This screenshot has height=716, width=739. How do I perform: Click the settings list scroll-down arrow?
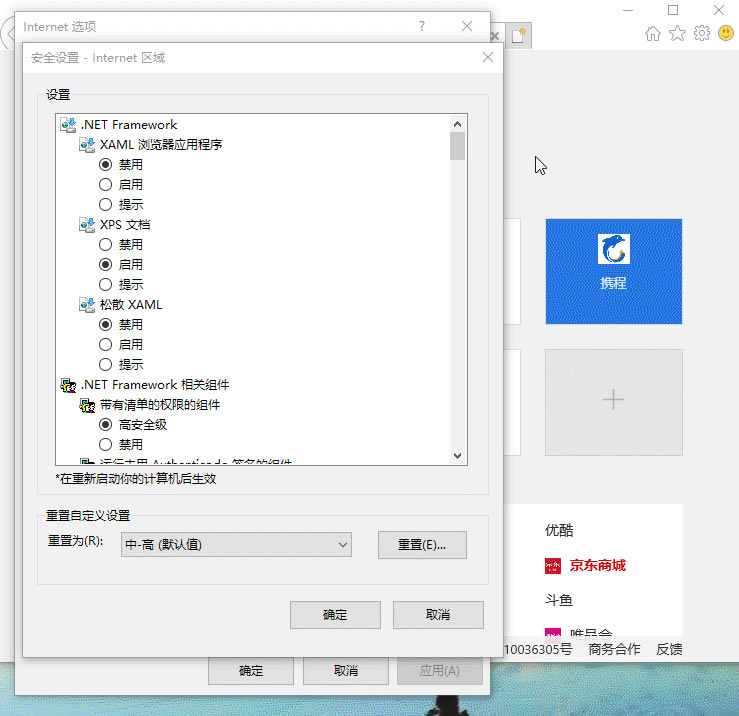click(x=458, y=455)
